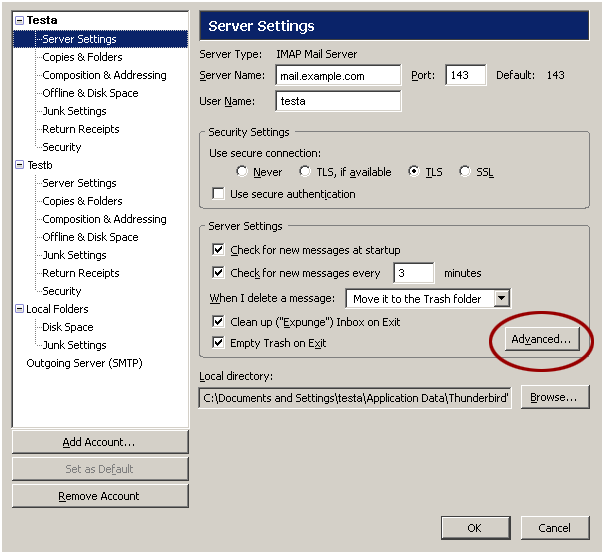The image size is (604, 554).
Task: Focus the User Name field
Action: coord(338,101)
